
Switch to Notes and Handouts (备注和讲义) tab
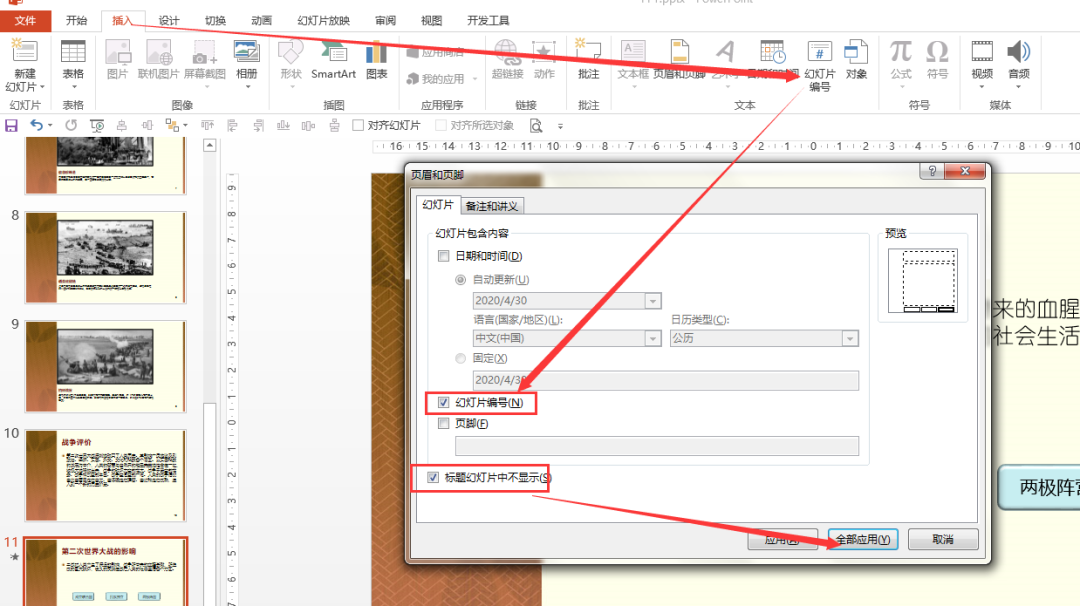[x=492, y=206]
